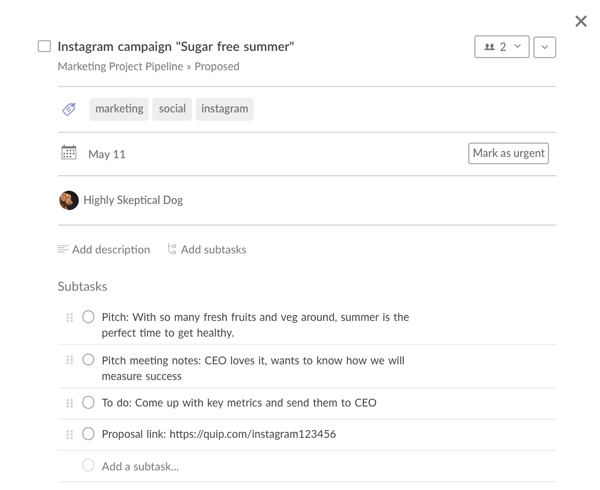Close the task detail panel
This screenshot has width=600, height=490.
pyautogui.click(x=581, y=21)
